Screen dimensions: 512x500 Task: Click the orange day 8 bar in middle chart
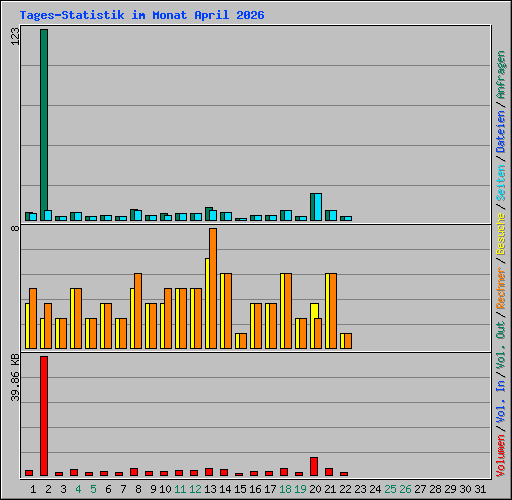[138, 311]
